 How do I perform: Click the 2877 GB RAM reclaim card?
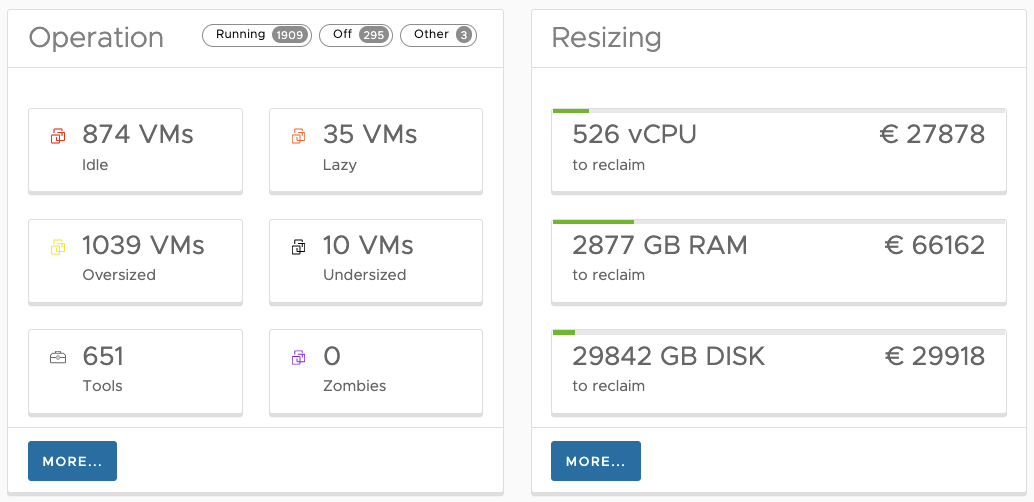pyautogui.click(x=779, y=262)
